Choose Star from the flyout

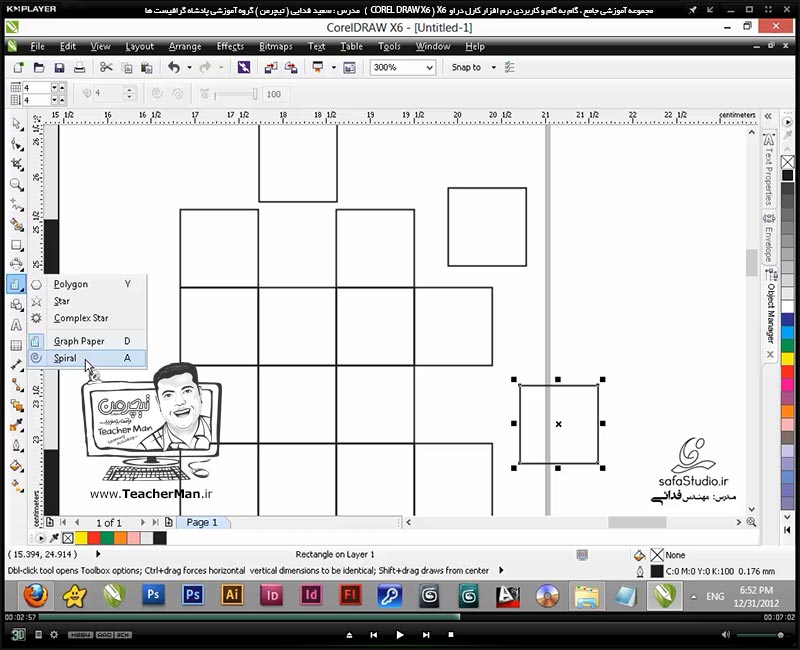click(87, 301)
